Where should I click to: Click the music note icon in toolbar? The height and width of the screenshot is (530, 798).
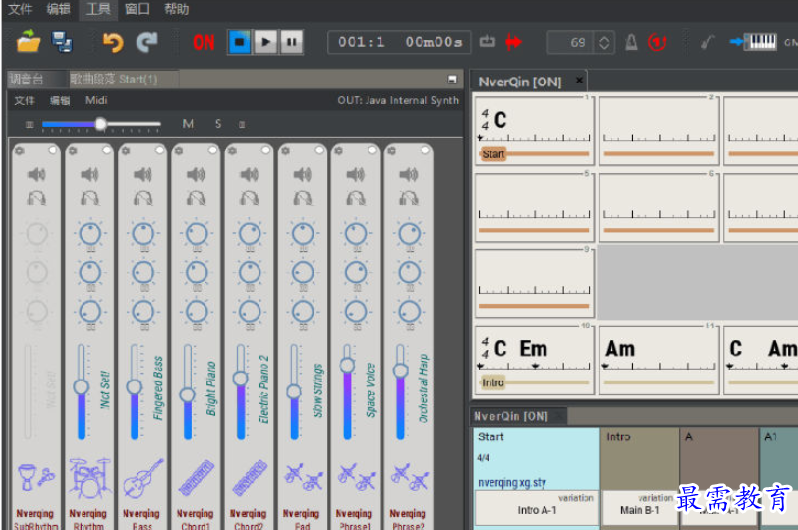tap(707, 42)
